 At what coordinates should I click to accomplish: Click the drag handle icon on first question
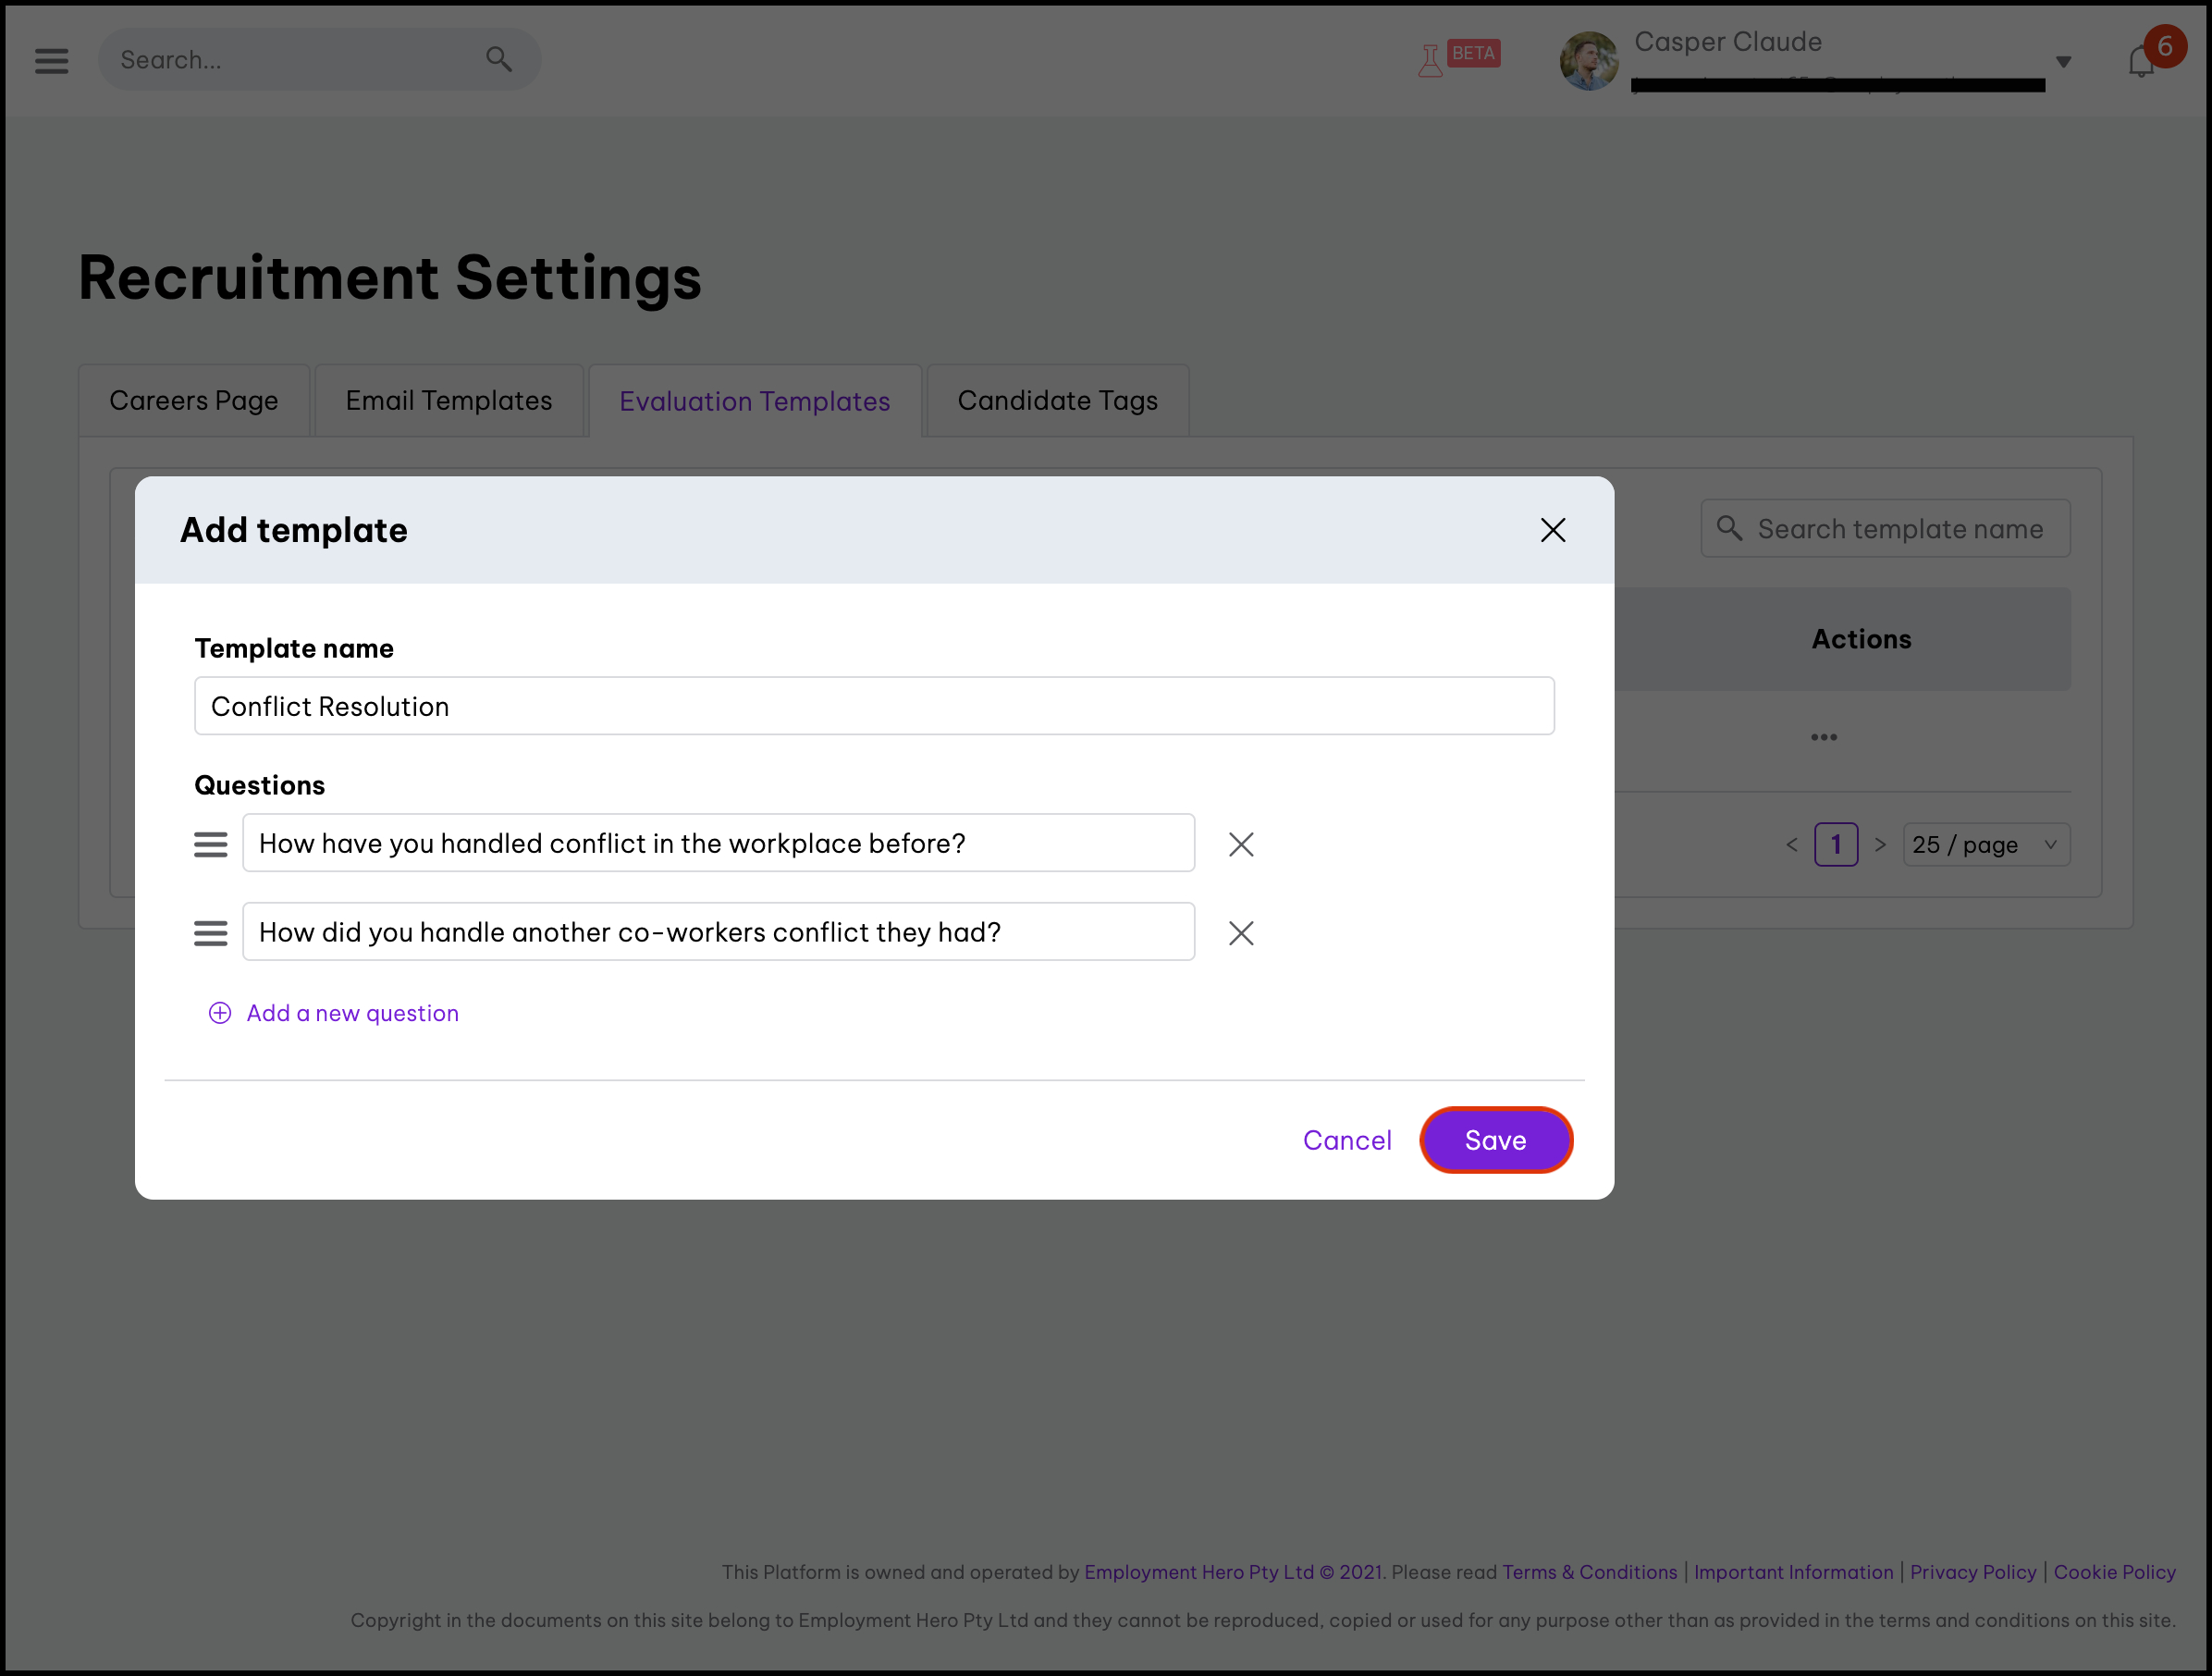coord(211,842)
